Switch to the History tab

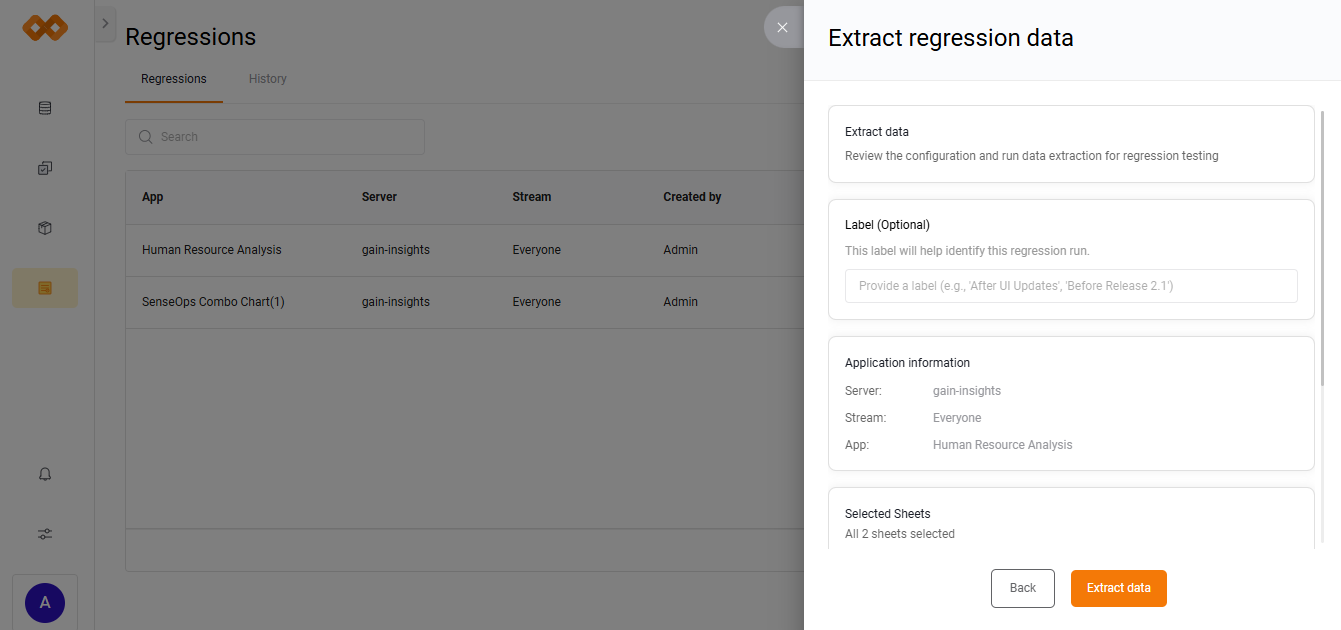267,78
